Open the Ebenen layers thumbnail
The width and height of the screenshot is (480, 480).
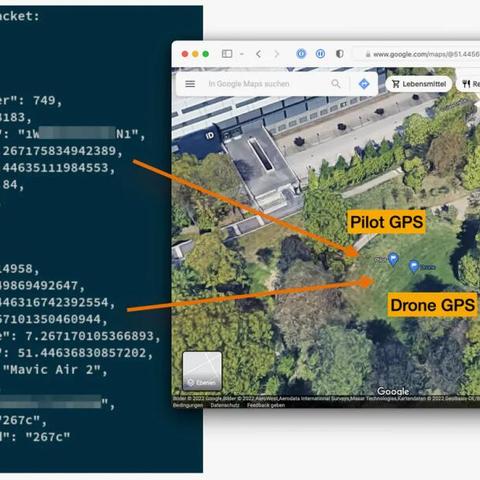click(x=202, y=371)
